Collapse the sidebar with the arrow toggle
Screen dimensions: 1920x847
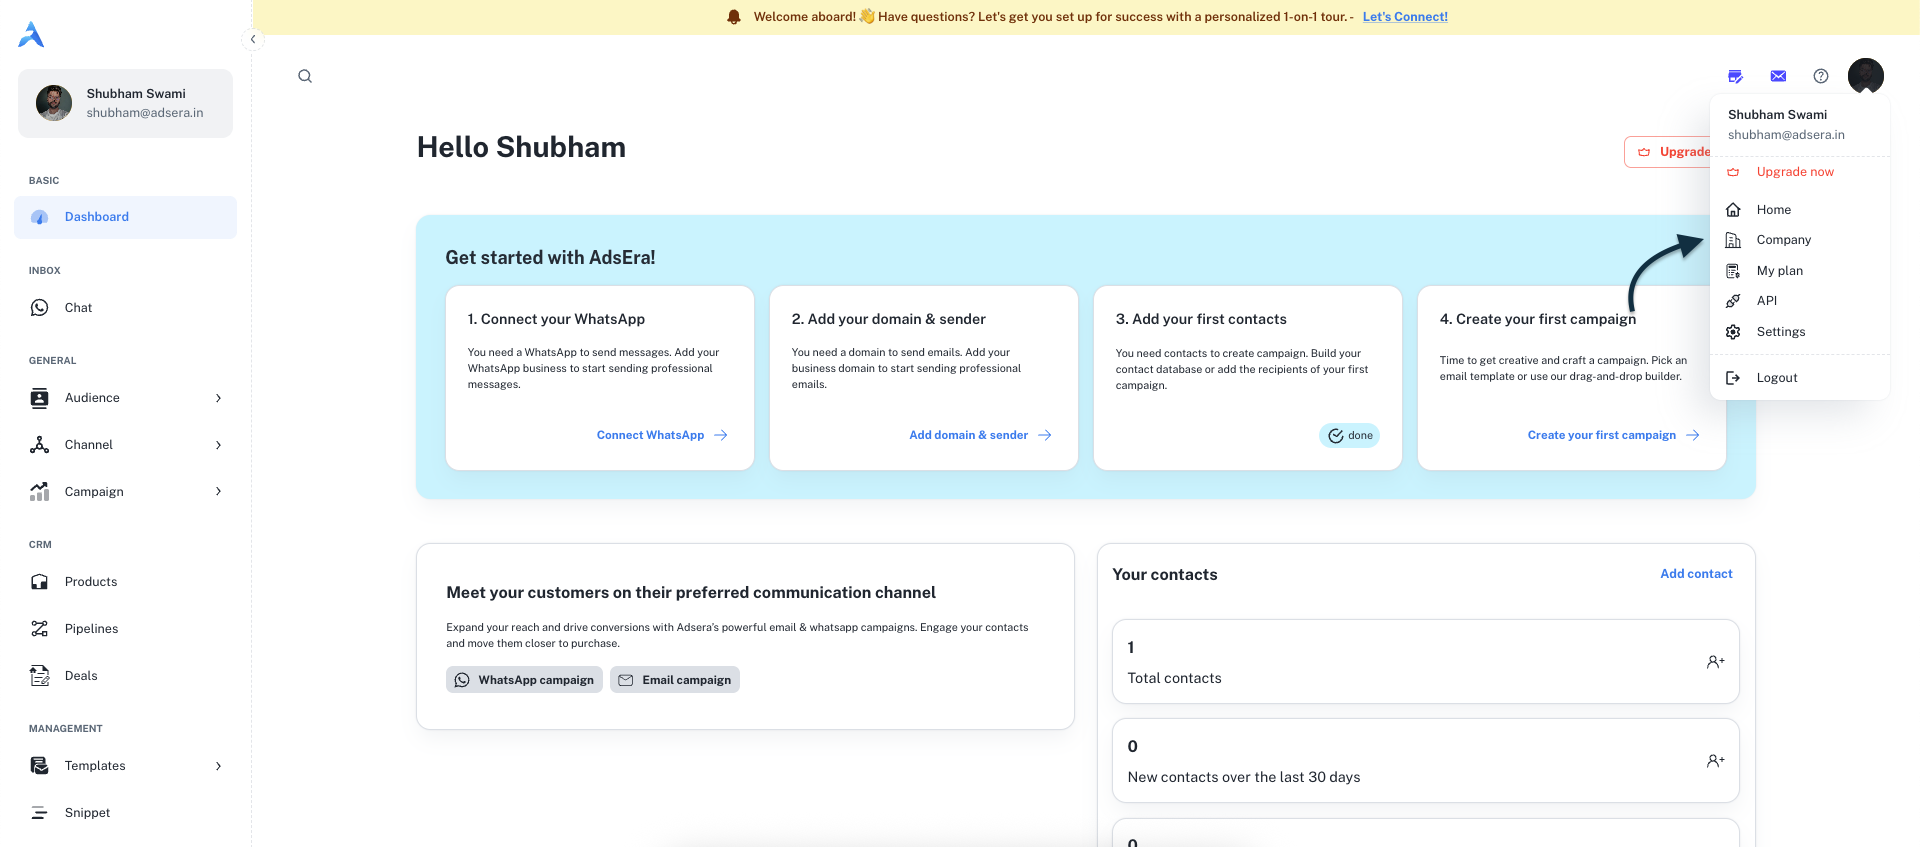[253, 39]
